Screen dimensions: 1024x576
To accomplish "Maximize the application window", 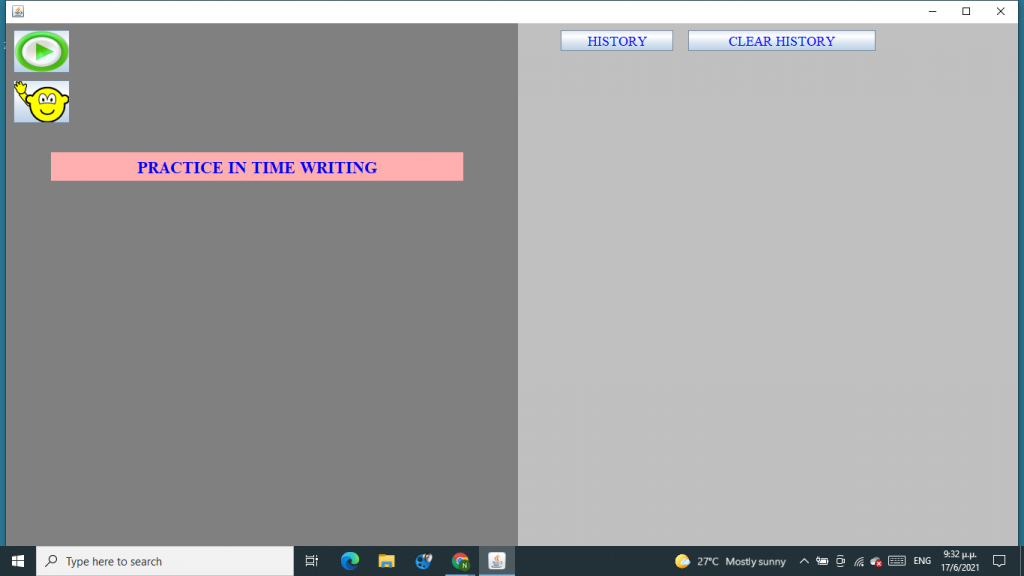I will point(965,11).
